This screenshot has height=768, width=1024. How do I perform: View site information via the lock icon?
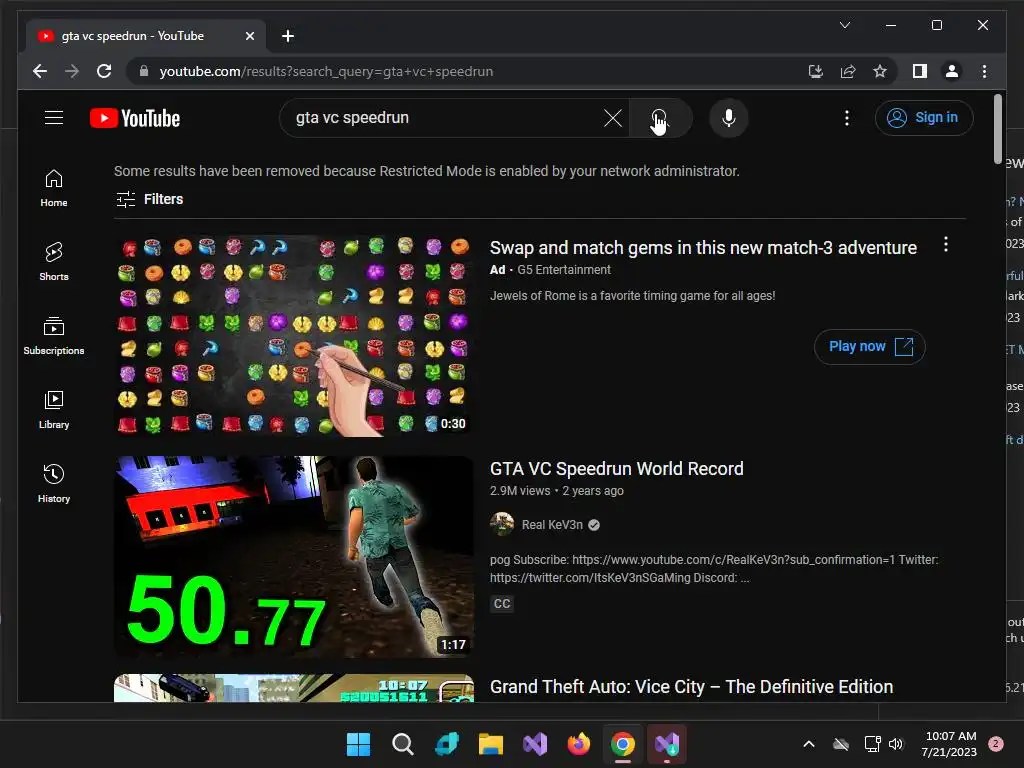144,71
